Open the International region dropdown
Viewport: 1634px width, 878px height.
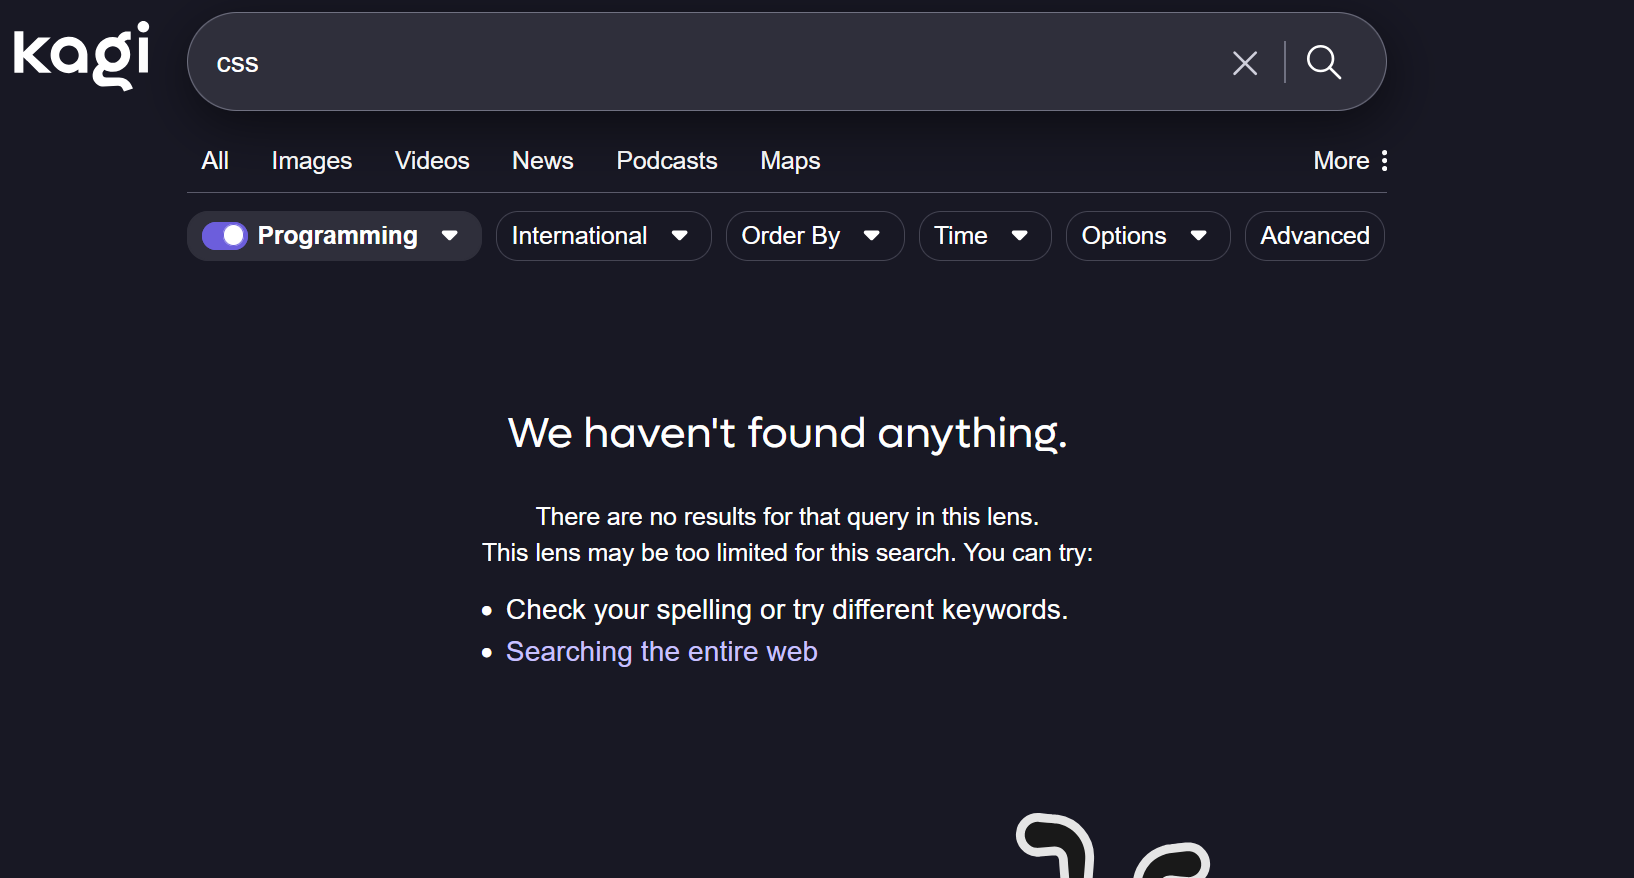coord(602,236)
